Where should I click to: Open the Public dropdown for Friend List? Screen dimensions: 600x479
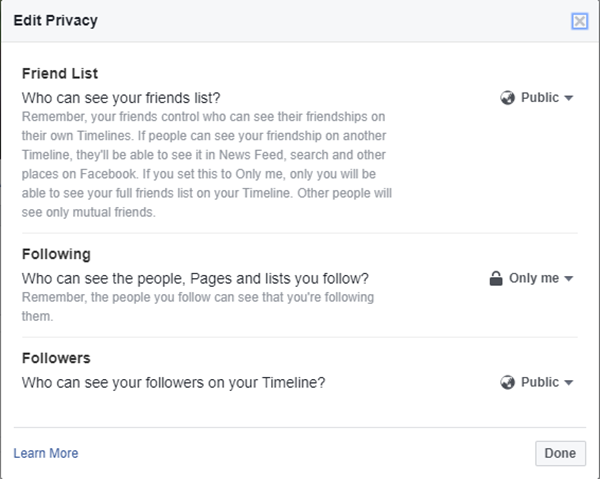click(x=537, y=98)
